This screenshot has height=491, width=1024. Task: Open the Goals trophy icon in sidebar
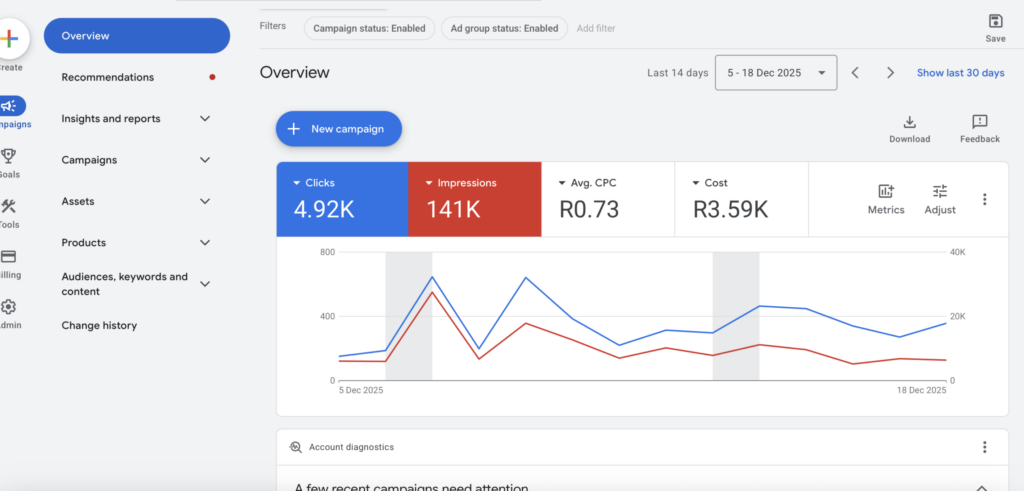(8, 155)
